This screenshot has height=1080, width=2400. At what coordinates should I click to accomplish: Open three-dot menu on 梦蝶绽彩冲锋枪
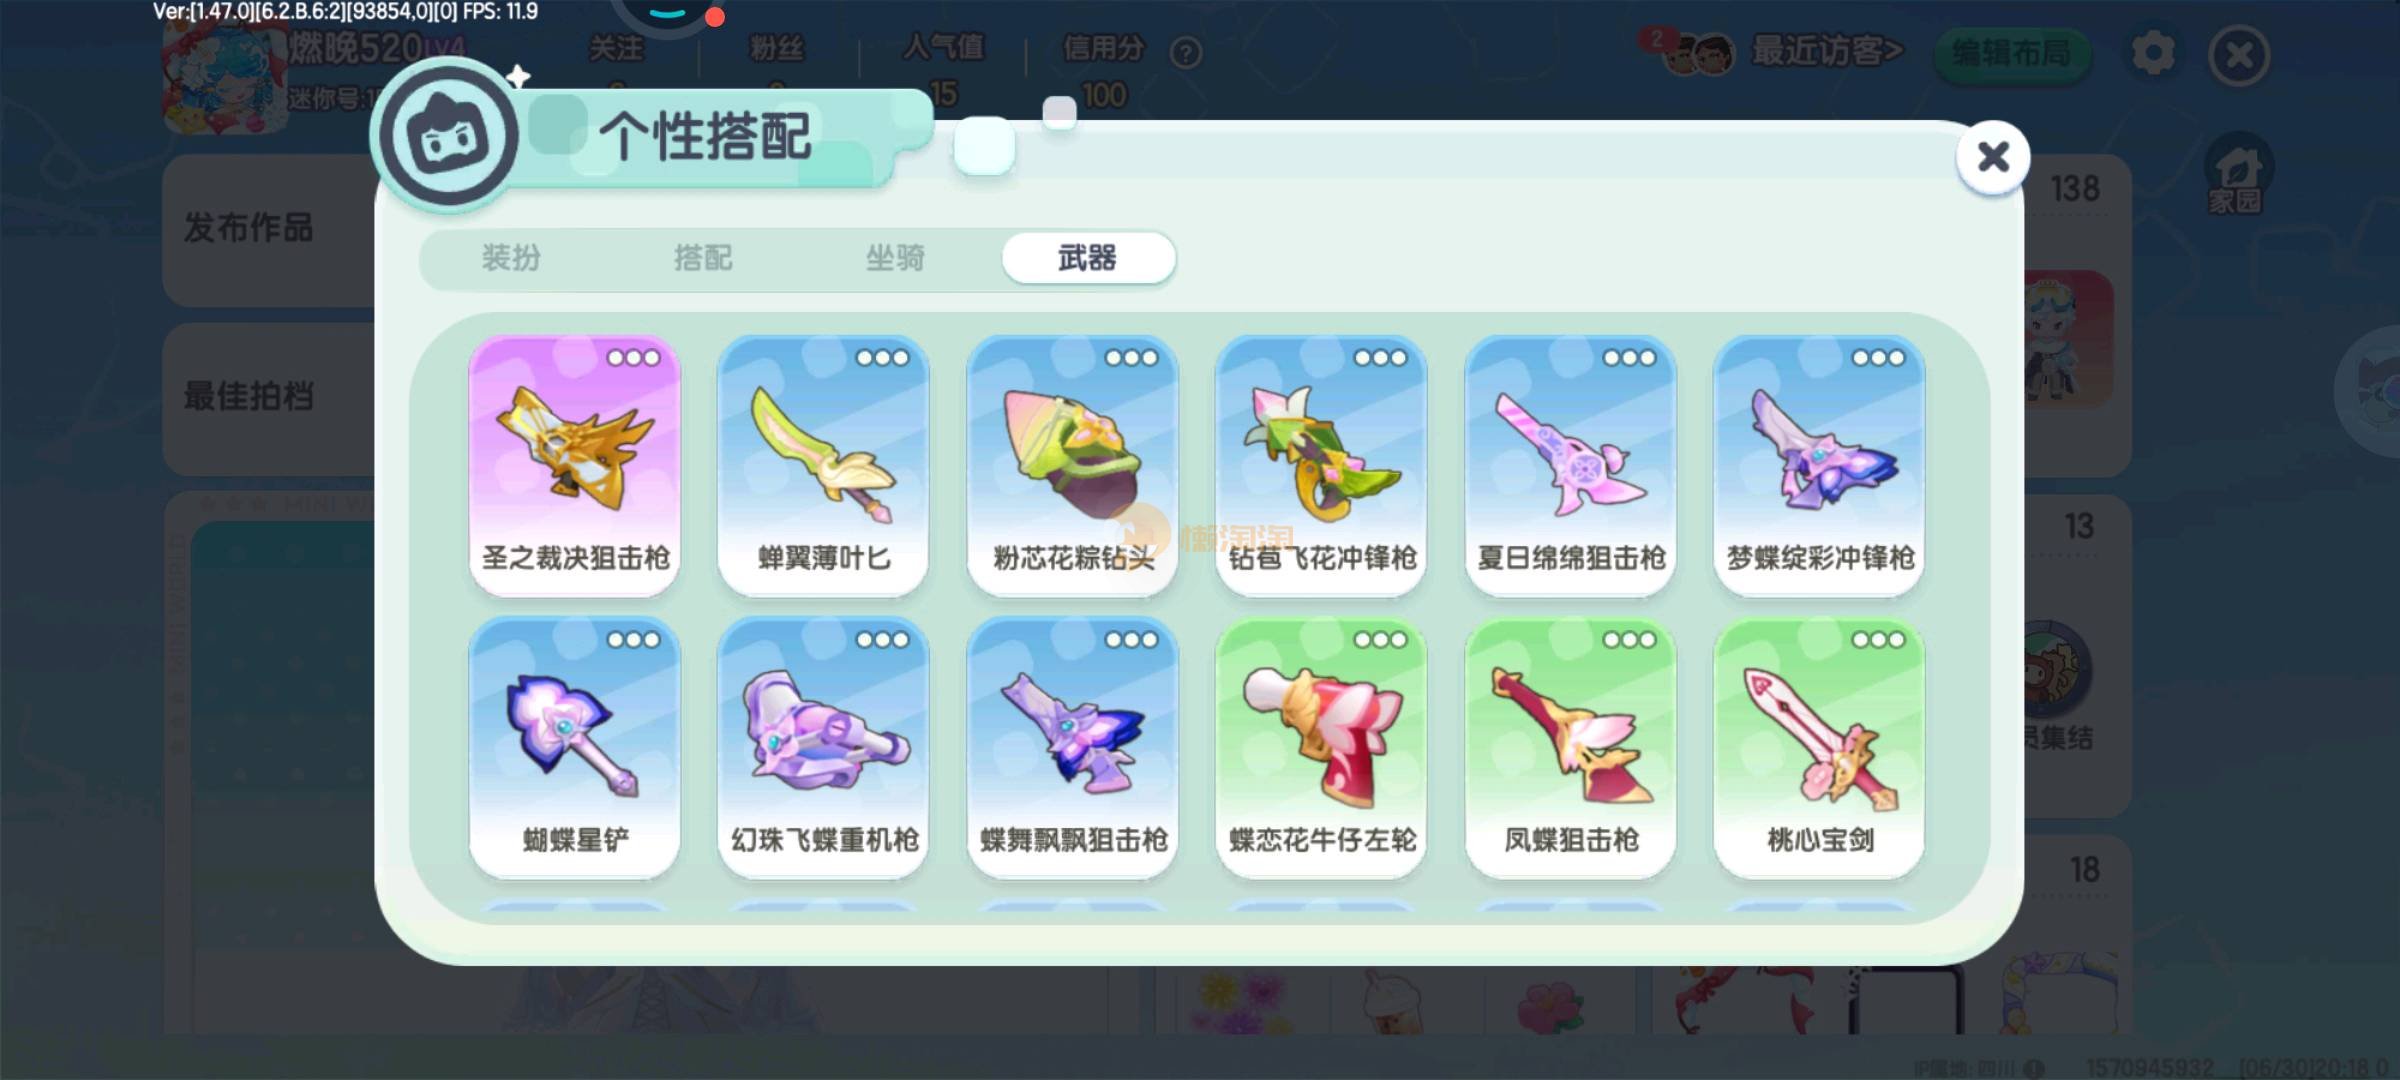pyautogui.click(x=1877, y=358)
